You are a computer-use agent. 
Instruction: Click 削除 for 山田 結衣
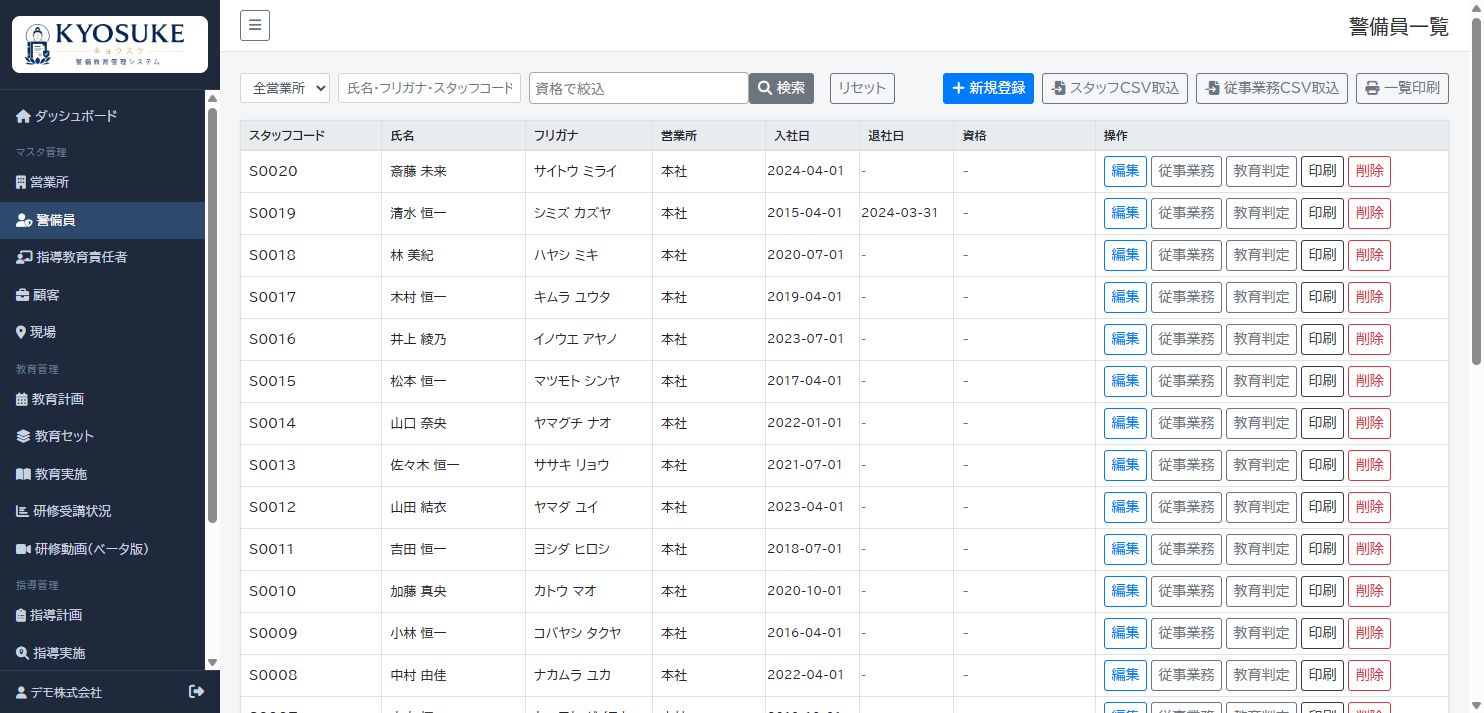point(1369,507)
